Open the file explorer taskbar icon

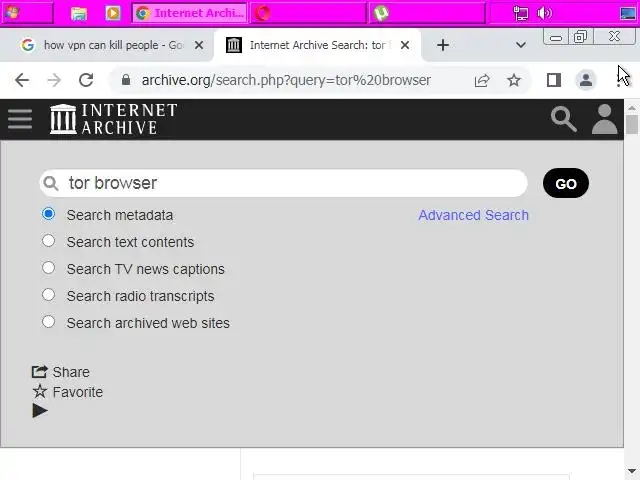(78, 13)
